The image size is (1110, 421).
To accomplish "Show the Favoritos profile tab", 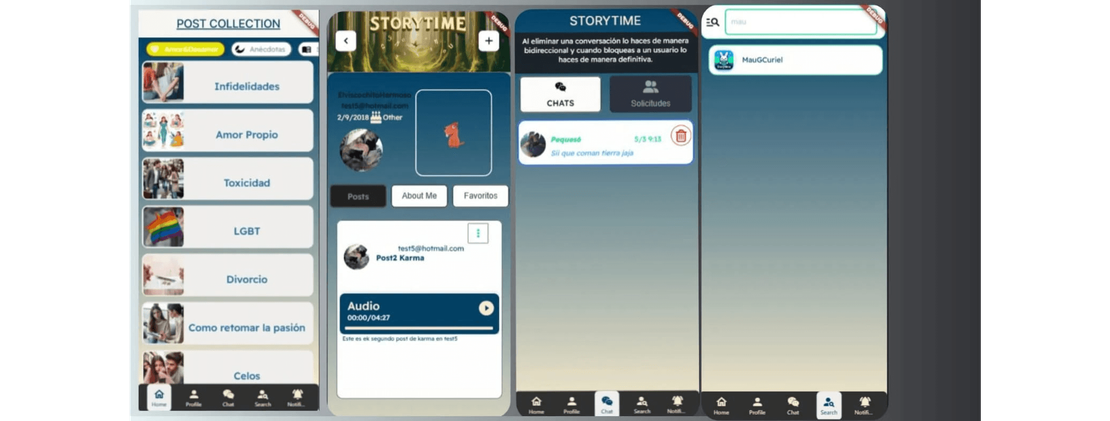I will pyautogui.click(x=480, y=196).
